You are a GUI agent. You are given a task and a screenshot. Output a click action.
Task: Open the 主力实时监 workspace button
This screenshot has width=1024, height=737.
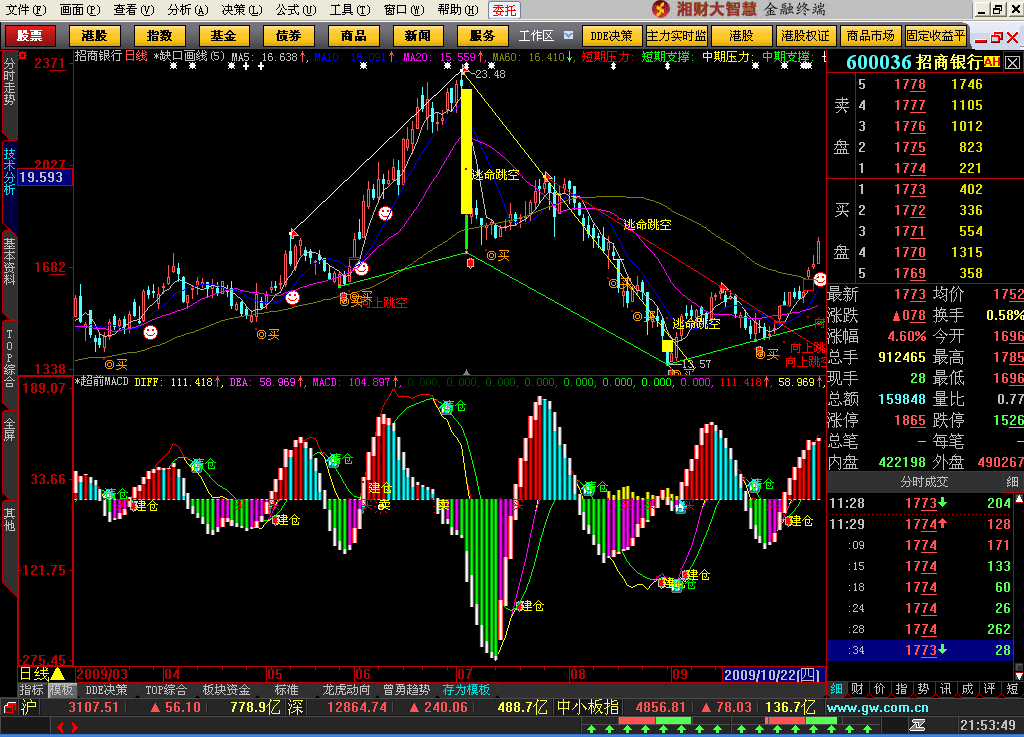tap(677, 36)
